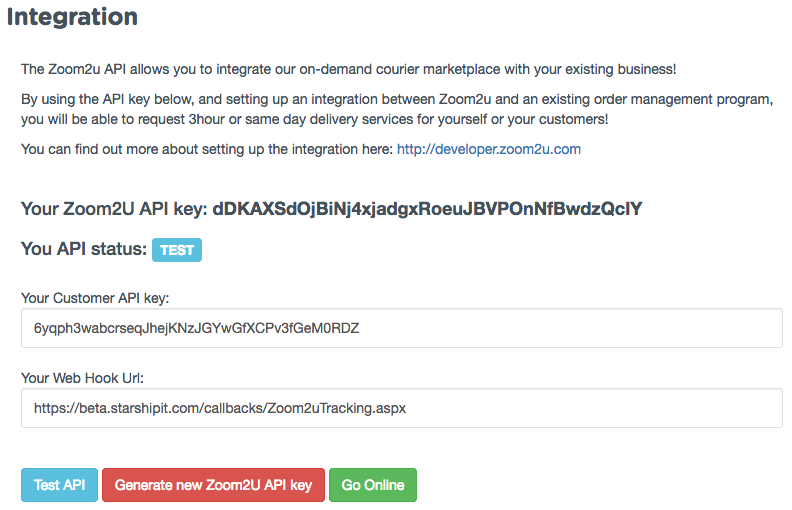Open the developer.zoom2u.com link
The width and height of the screenshot is (792, 510).
(488, 149)
